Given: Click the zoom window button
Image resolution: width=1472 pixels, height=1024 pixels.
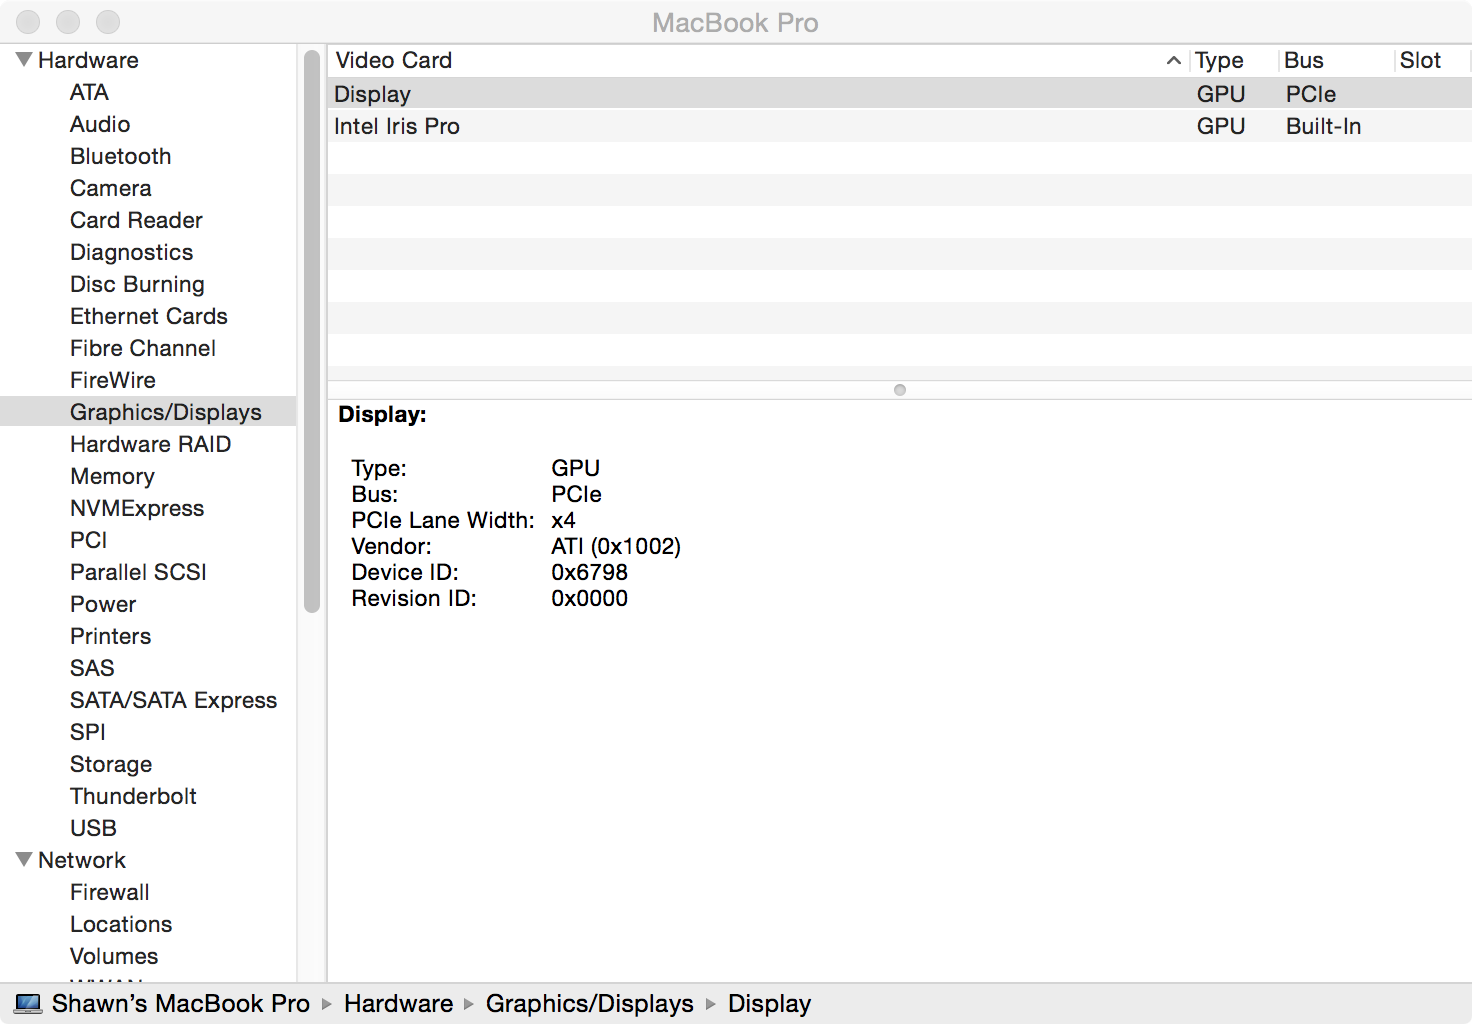Looking at the screenshot, I should [108, 21].
